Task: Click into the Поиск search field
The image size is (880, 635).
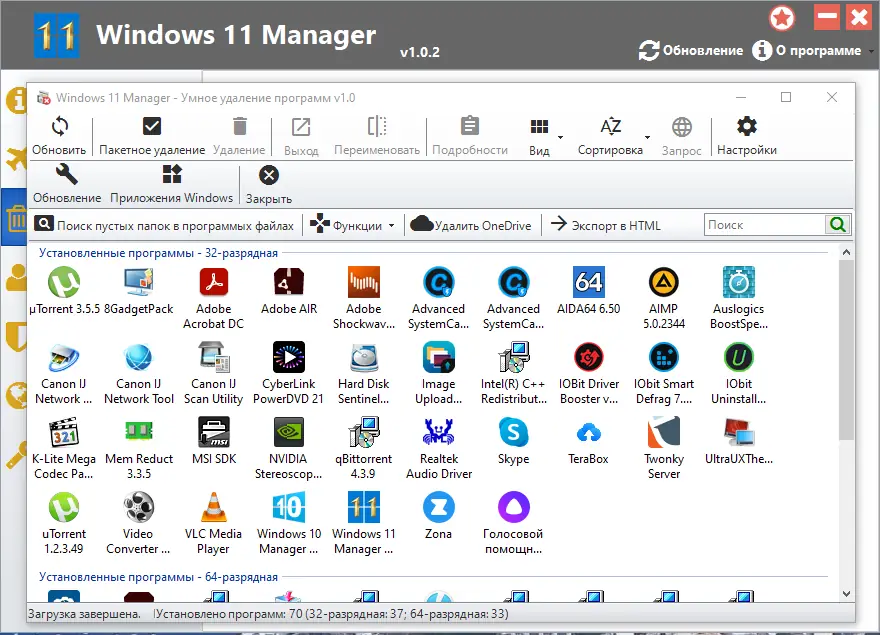Action: tap(764, 225)
